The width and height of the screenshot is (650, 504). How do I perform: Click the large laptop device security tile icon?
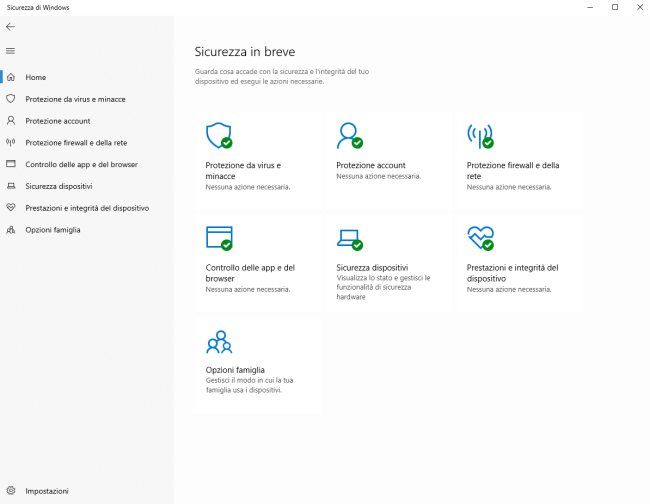click(x=349, y=240)
